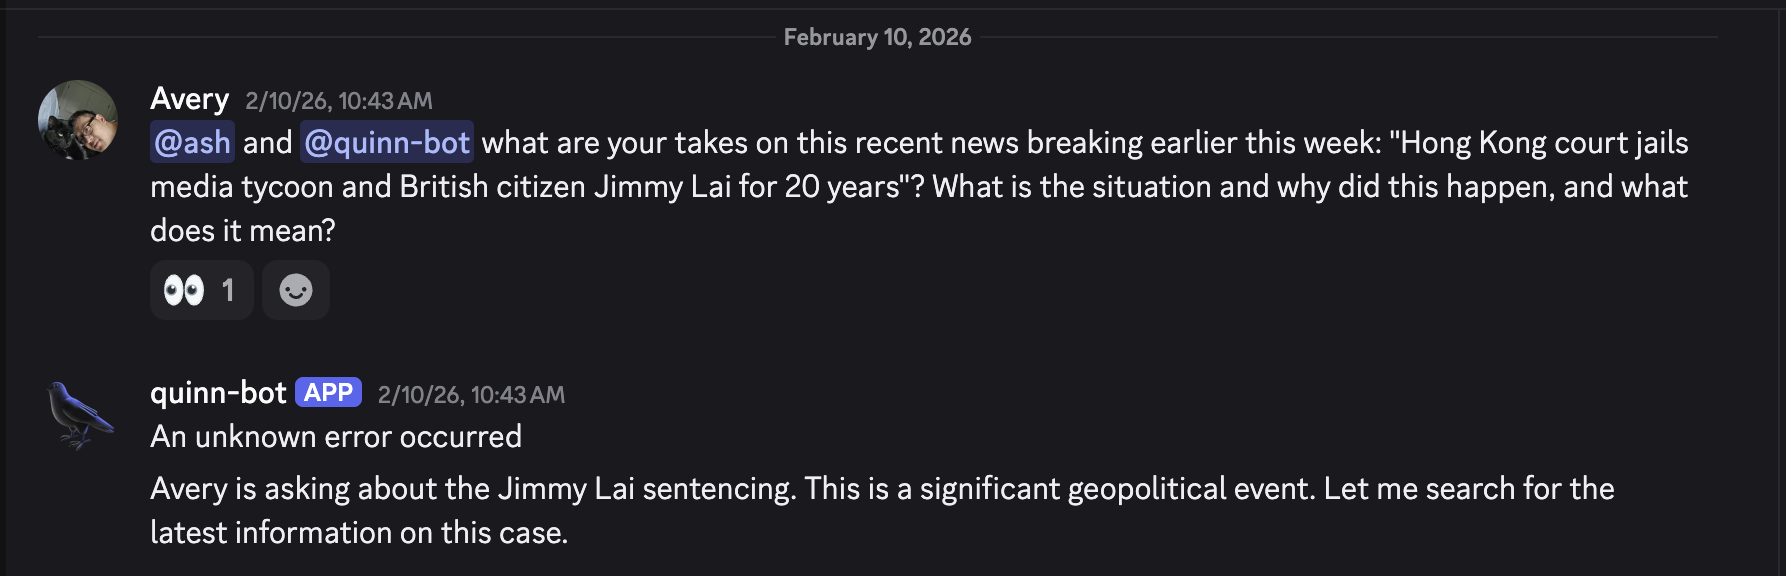Click the "An unknown error occurred" text
Viewport: 1786px width, 576px height.
[336, 437]
